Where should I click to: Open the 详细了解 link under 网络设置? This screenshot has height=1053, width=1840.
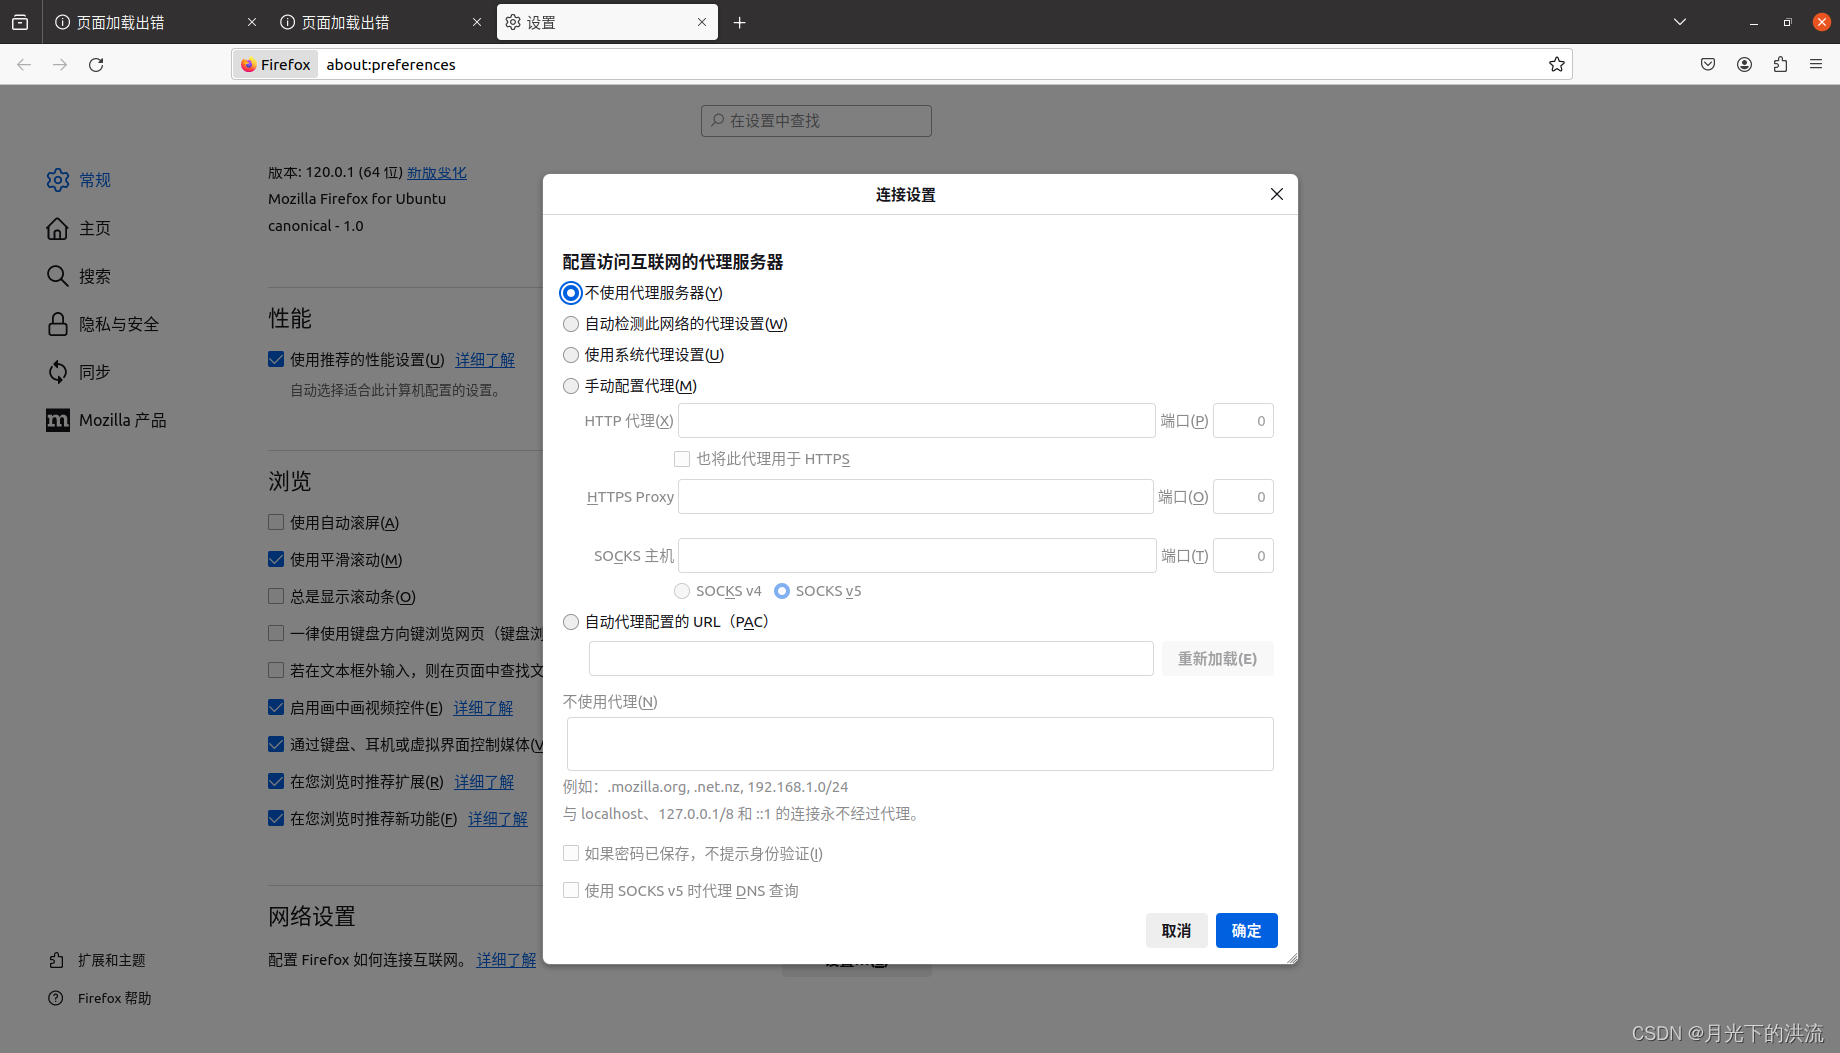click(505, 959)
